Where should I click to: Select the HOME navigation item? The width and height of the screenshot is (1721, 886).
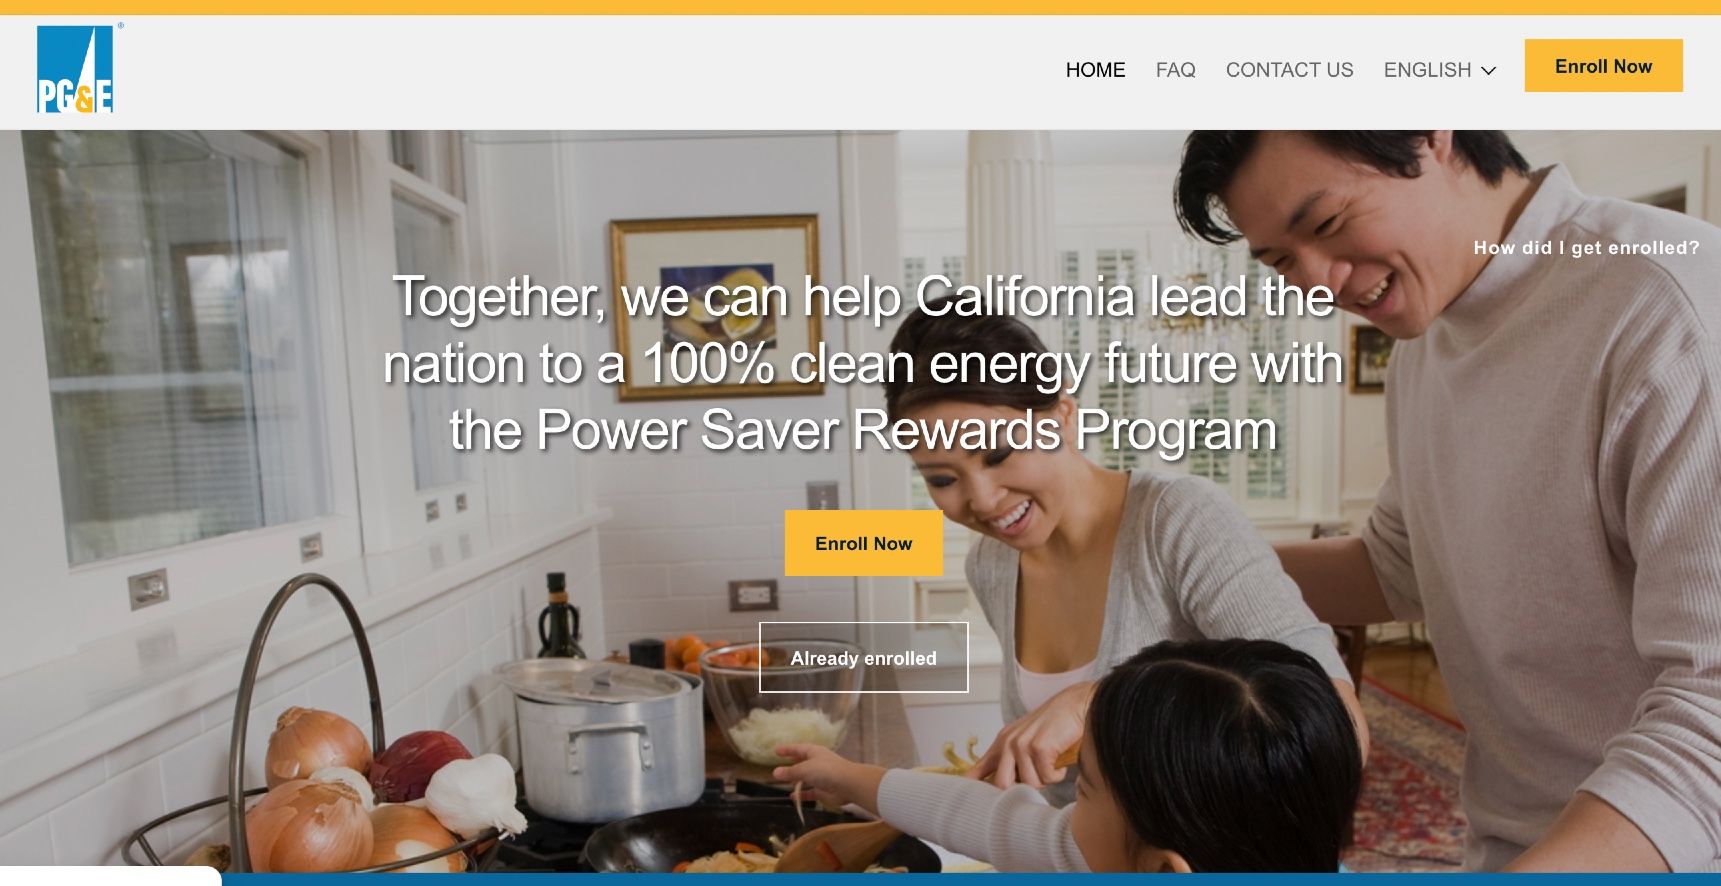coord(1095,70)
